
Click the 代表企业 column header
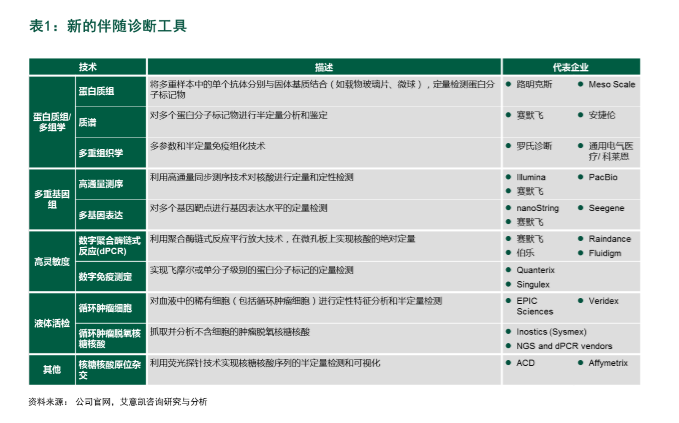click(570, 66)
